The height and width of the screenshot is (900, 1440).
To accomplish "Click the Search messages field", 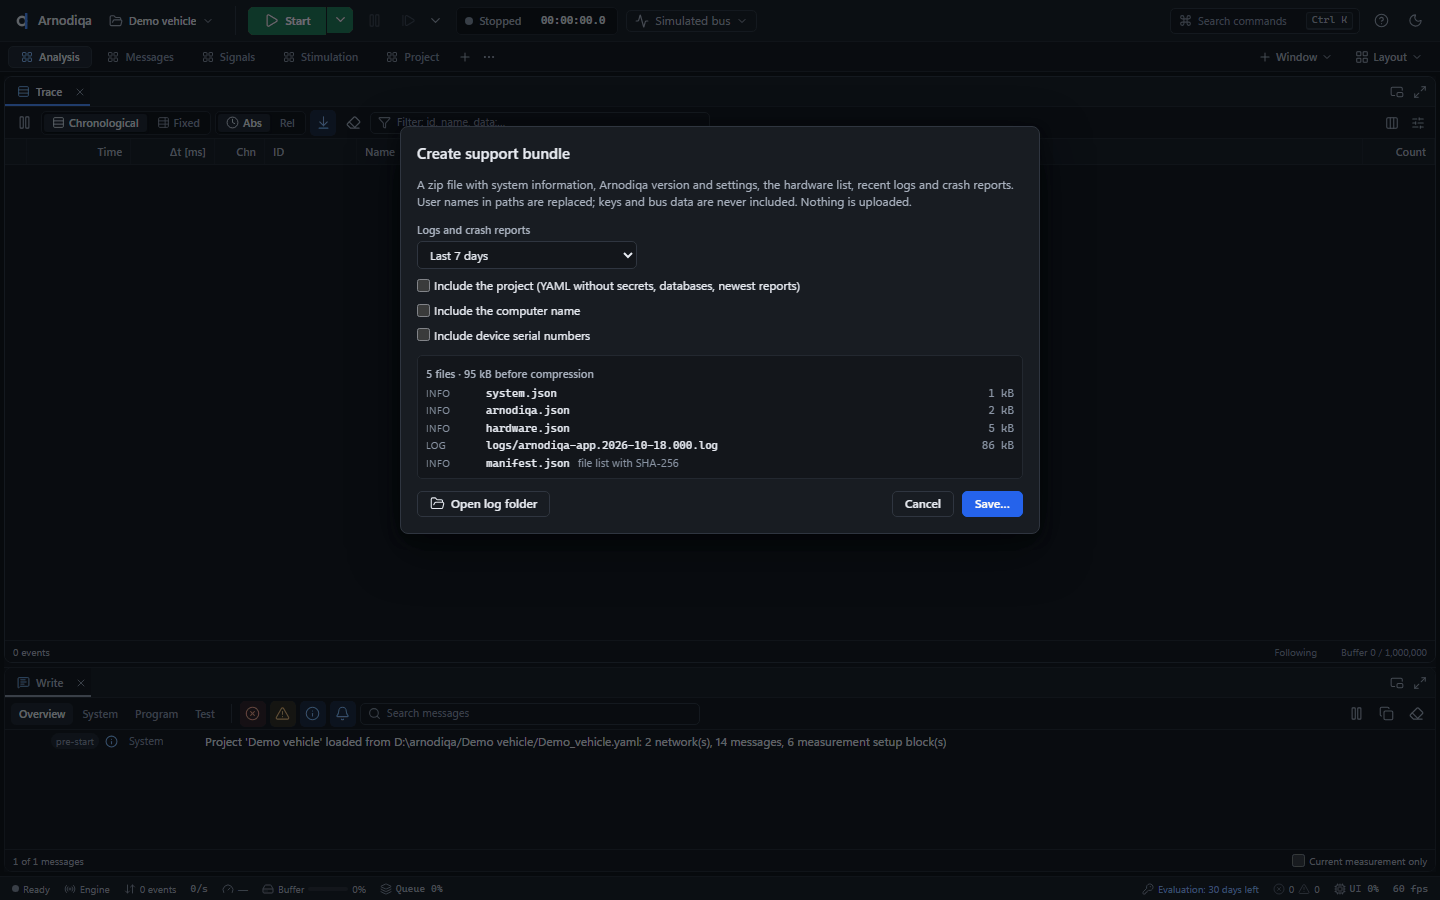I will [x=530, y=714].
